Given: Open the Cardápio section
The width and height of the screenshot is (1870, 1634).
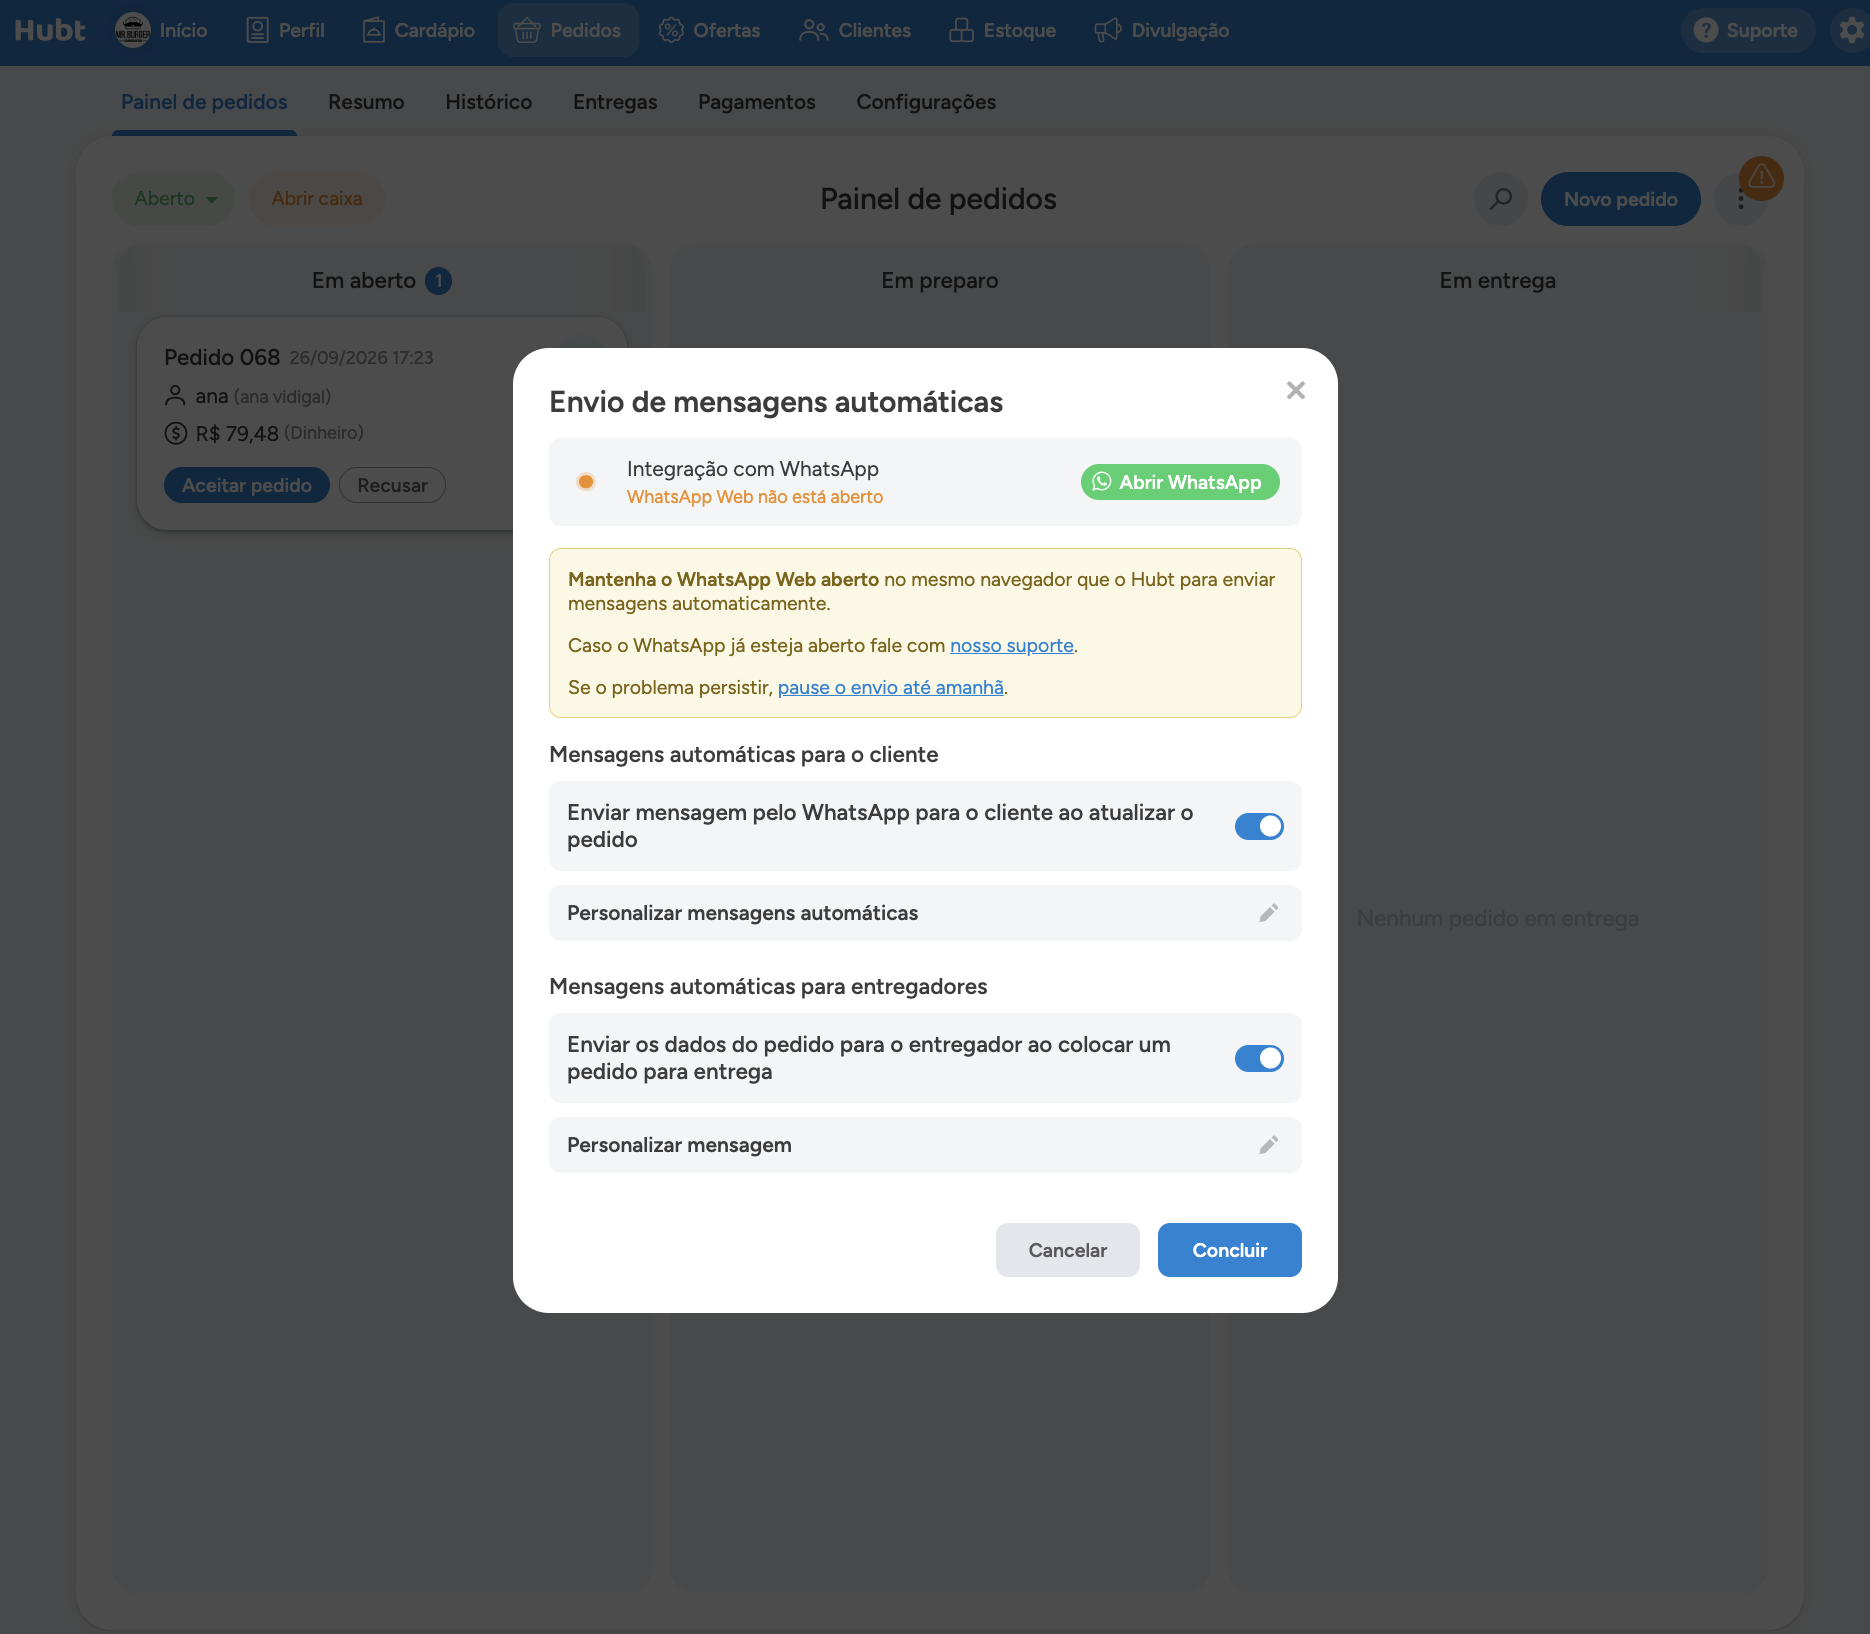Looking at the screenshot, I should tap(418, 30).
